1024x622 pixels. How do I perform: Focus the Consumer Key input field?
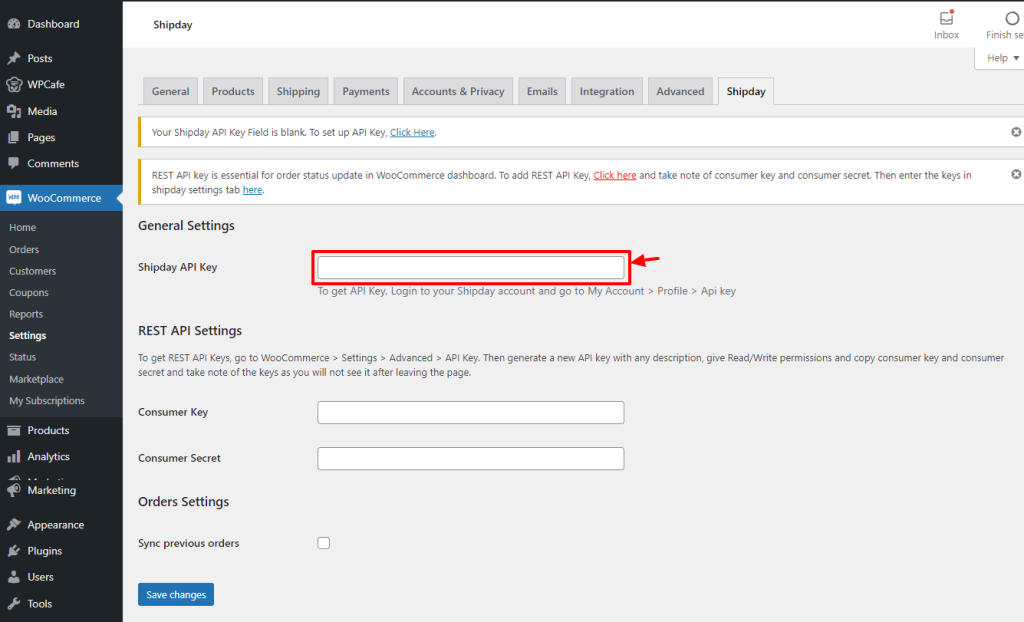pyautogui.click(x=471, y=412)
